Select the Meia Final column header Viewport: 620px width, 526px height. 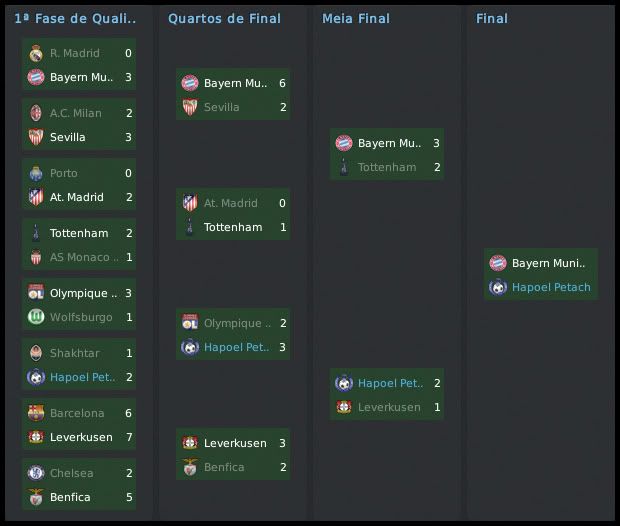click(356, 18)
